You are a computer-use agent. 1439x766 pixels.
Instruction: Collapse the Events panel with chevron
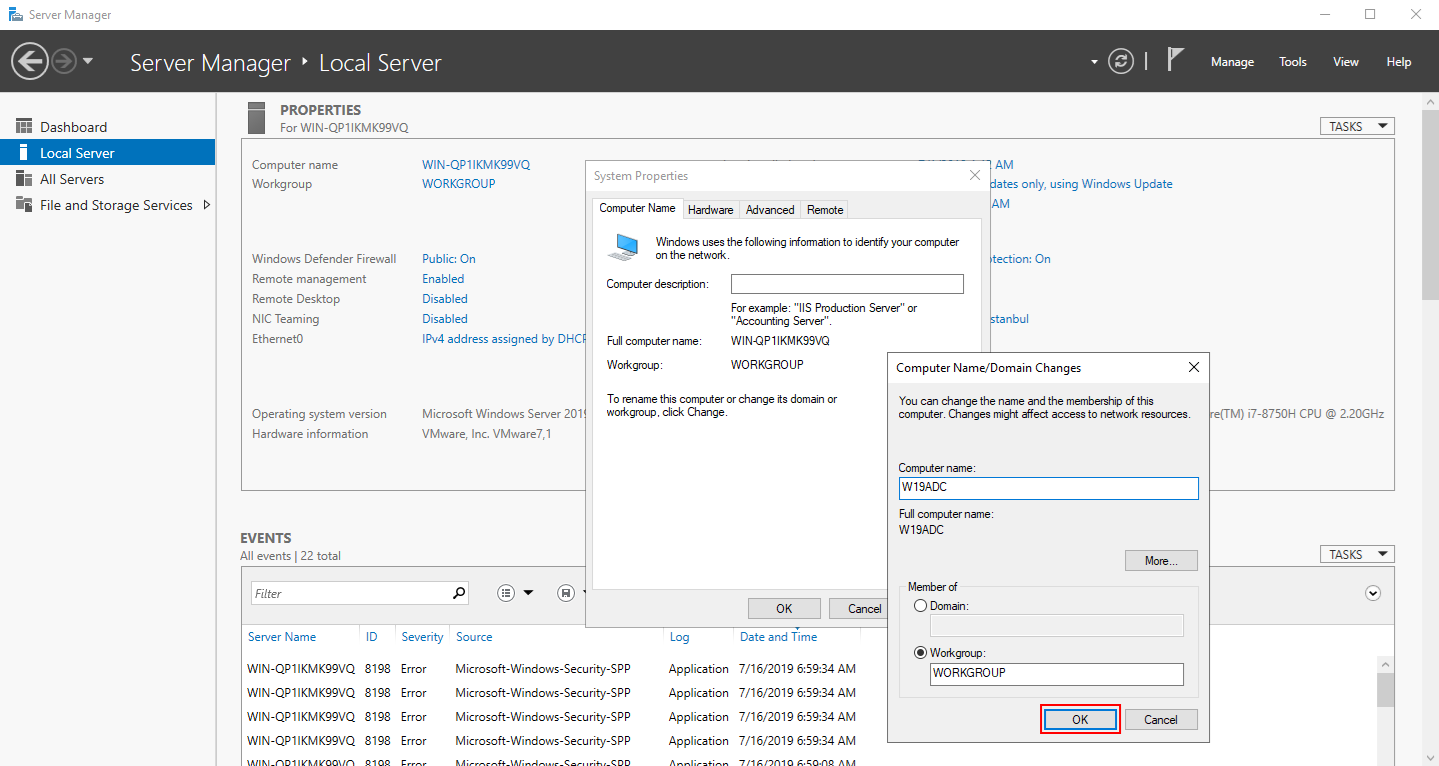tap(1373, 593)
